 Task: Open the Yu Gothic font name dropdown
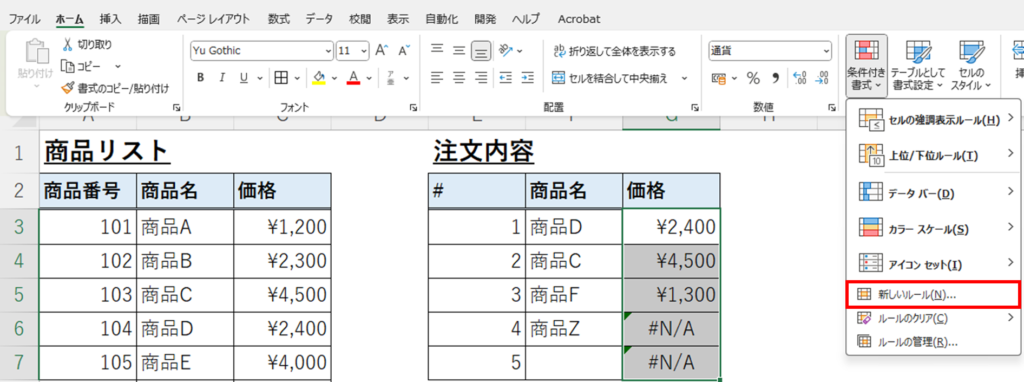coord(328,50)
